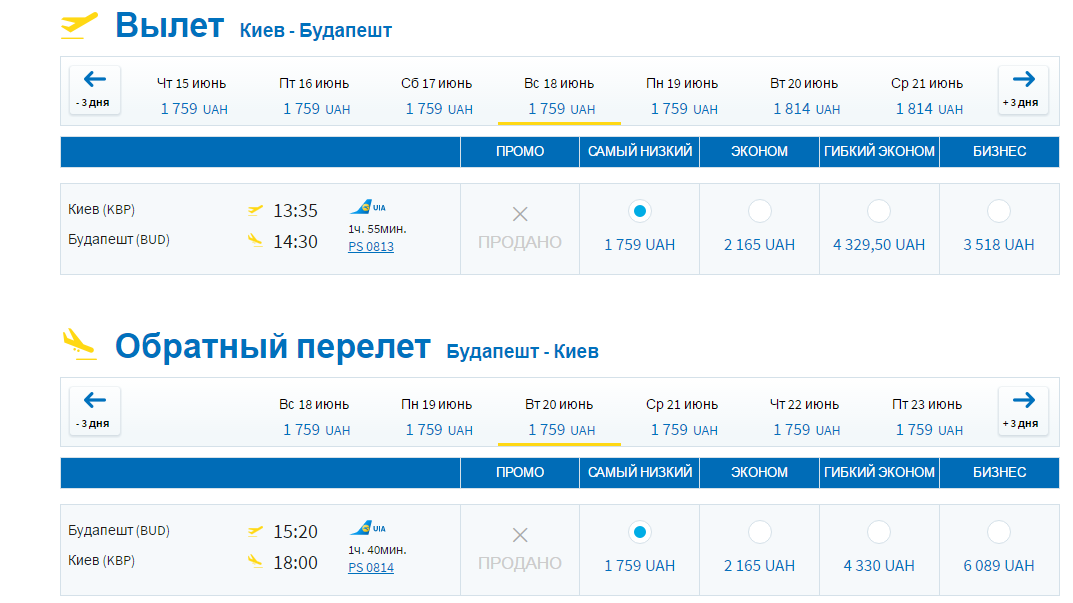Choose the 6 089 UAH Business return fare

coord(998,532)
